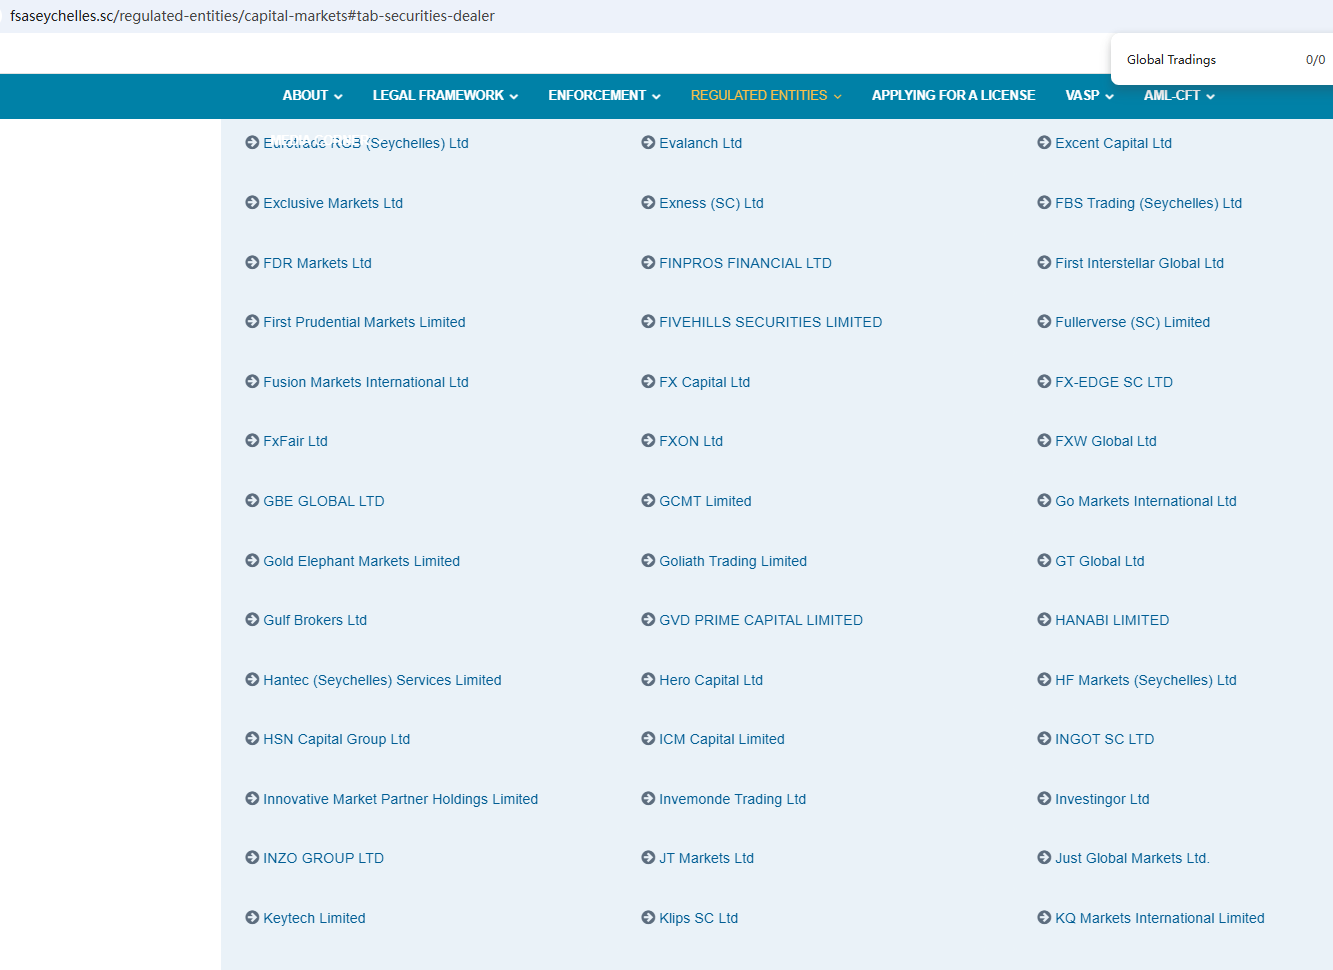Click the arrow icon next to Exclusive Markets Ltd
This screenshot has height=970, width=1333.
[252, 203]
